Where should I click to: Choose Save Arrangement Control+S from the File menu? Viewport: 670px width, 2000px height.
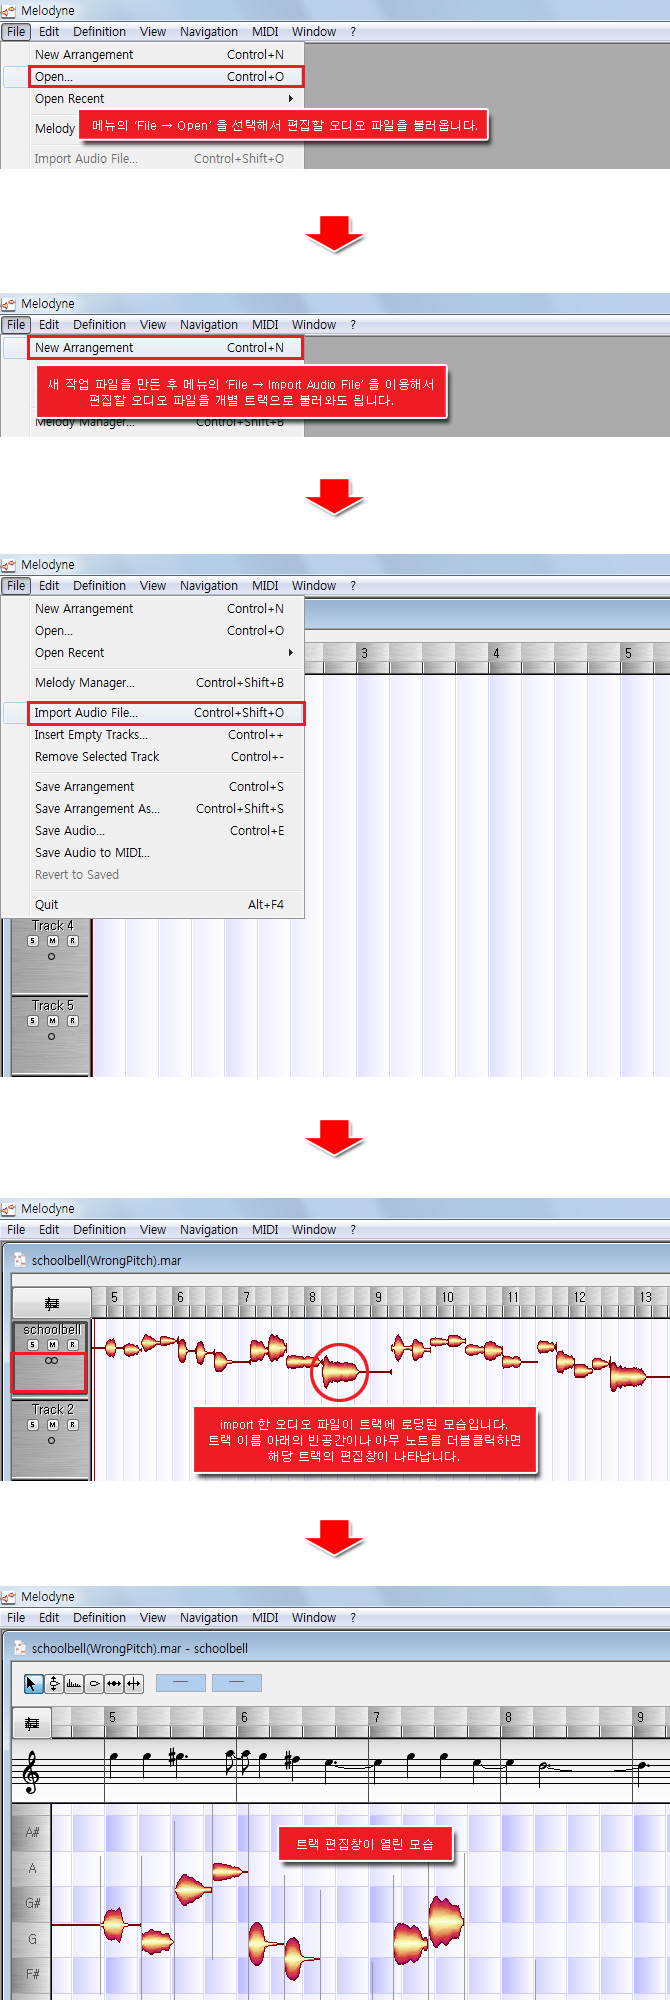(x=153, y=787)
